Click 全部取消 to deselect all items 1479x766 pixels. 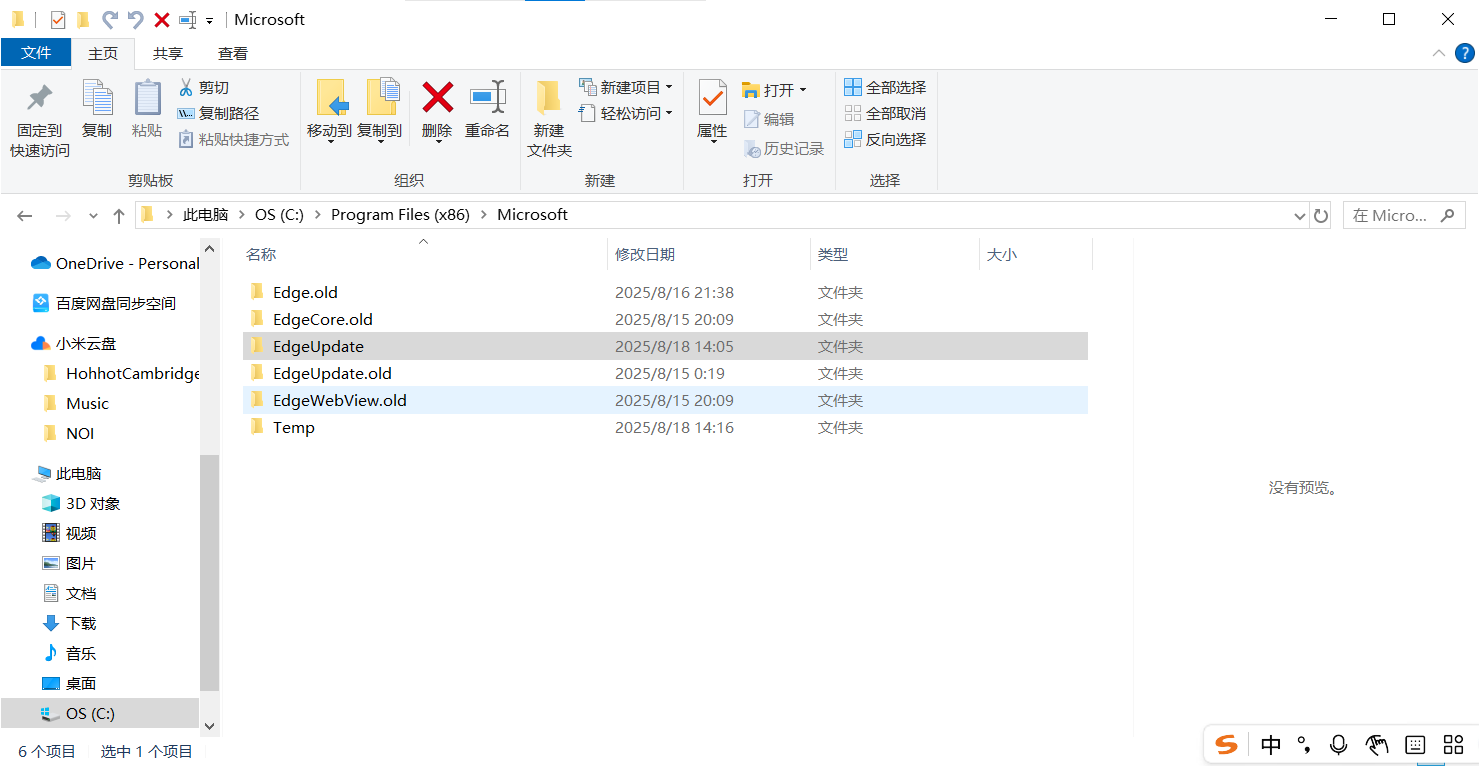click(886, 113)
